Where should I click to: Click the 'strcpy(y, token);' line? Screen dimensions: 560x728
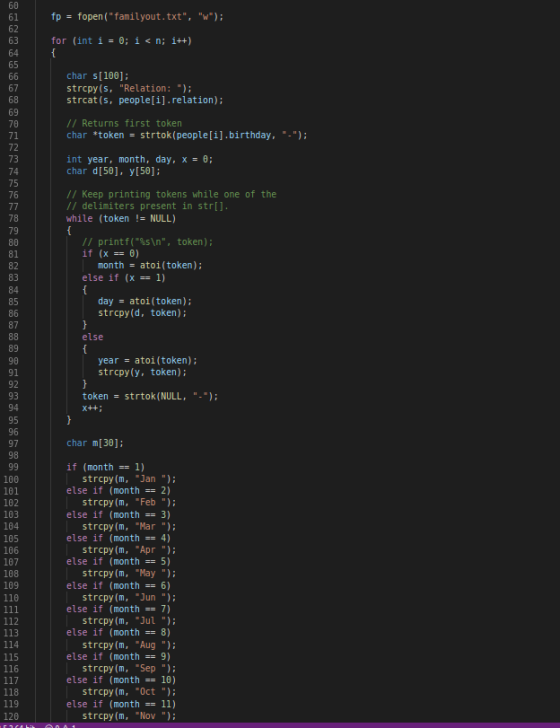(x=142, y=372)
